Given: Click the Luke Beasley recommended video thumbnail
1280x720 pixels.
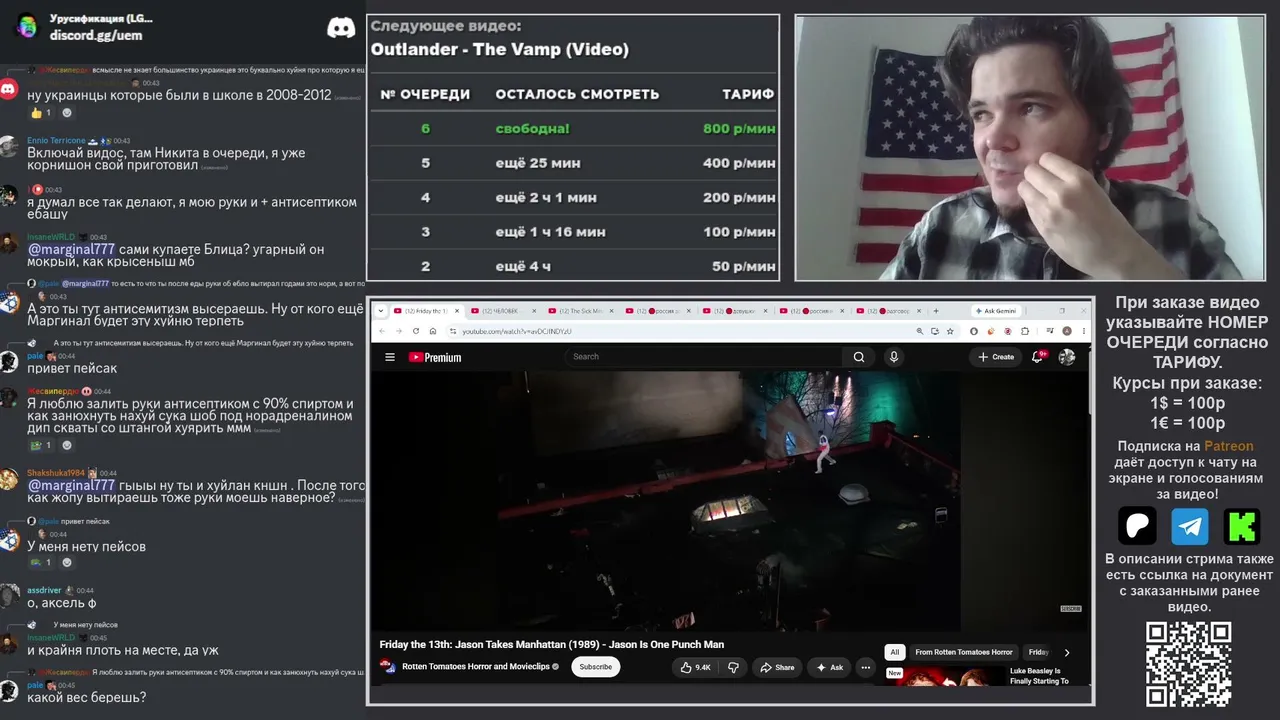Looking at the screenshot, I should click(x=945, y=675).
